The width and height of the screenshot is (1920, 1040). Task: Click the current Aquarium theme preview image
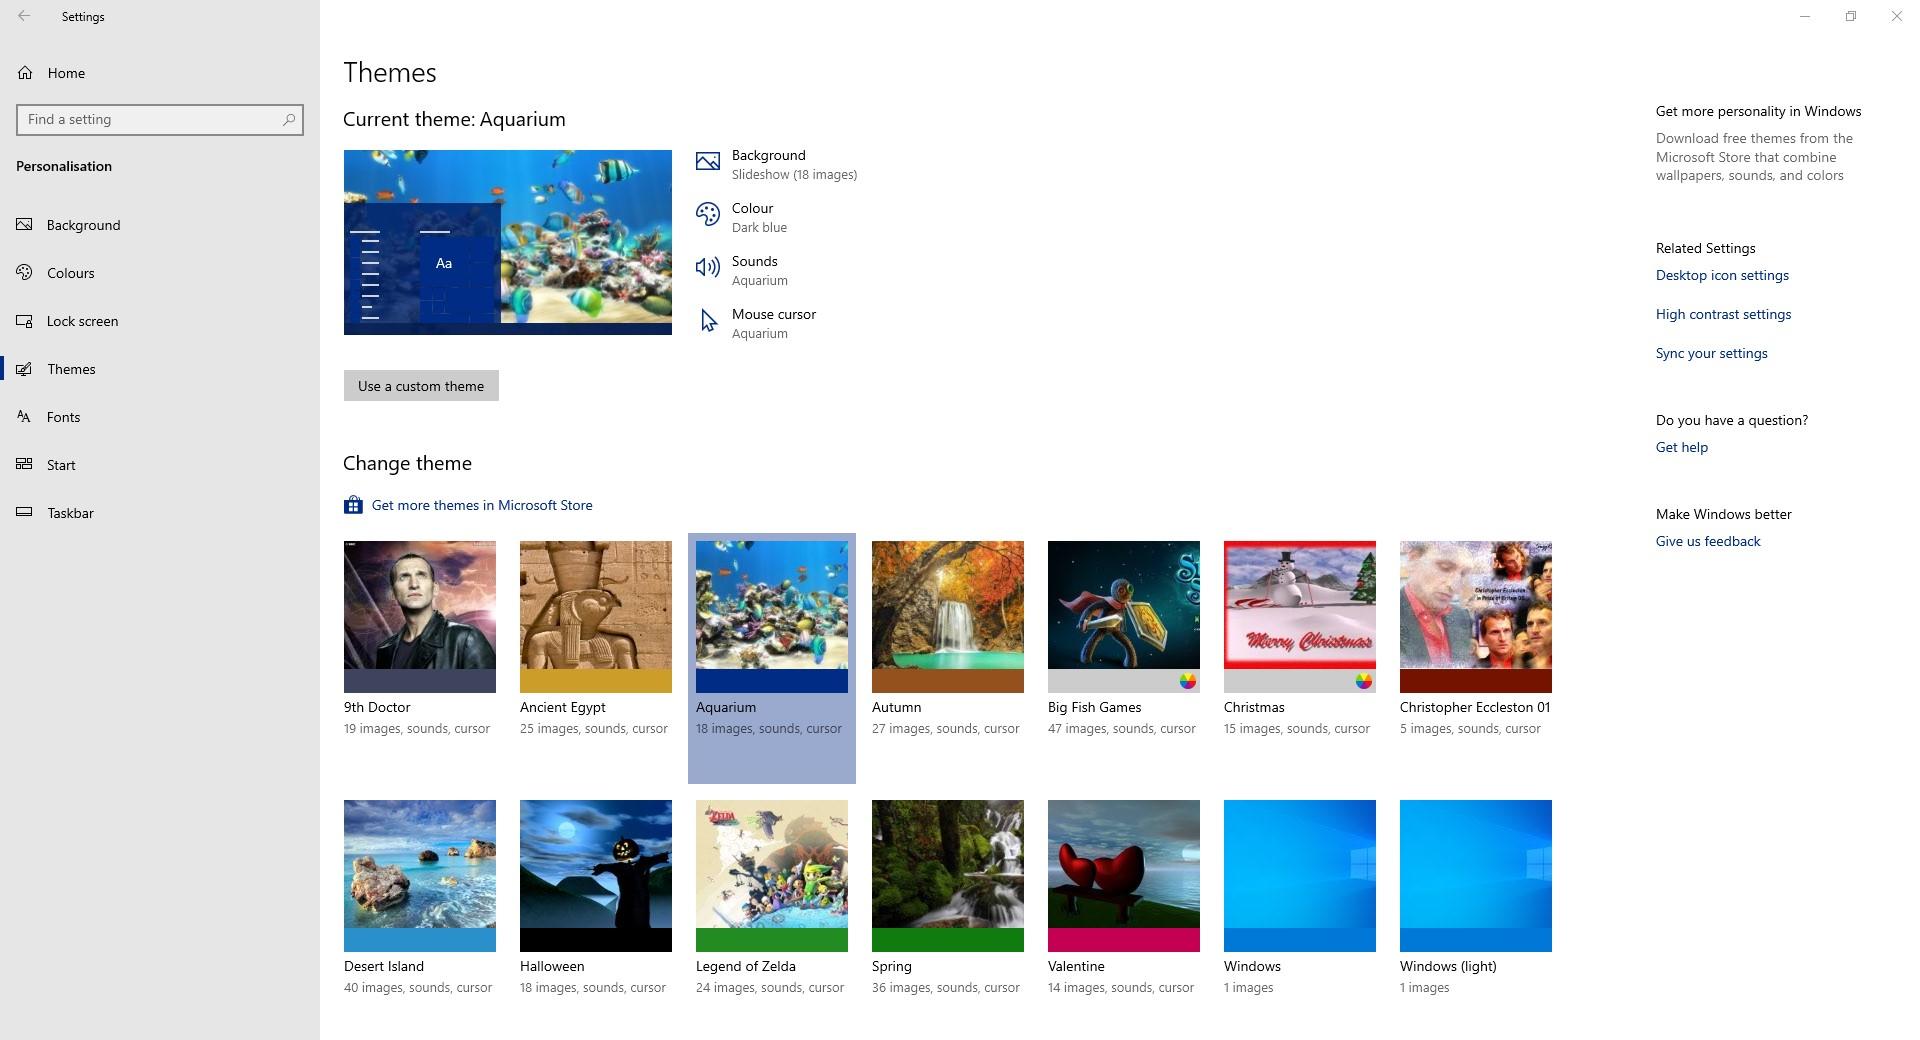[x=508, y=242]
